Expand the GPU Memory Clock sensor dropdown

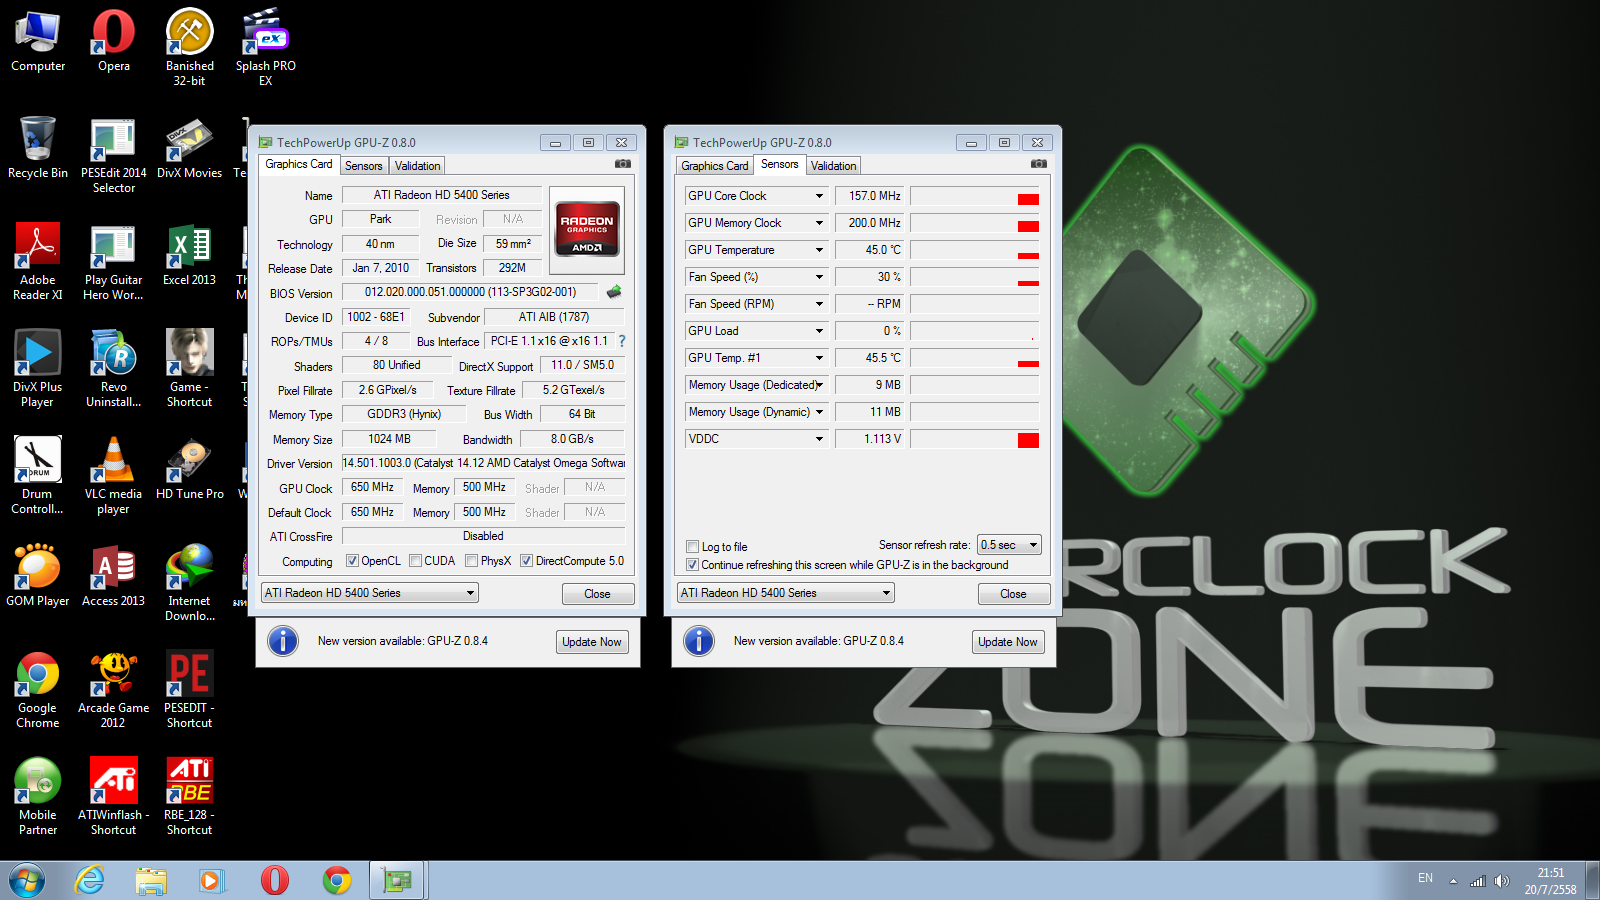tap(819, 223)
